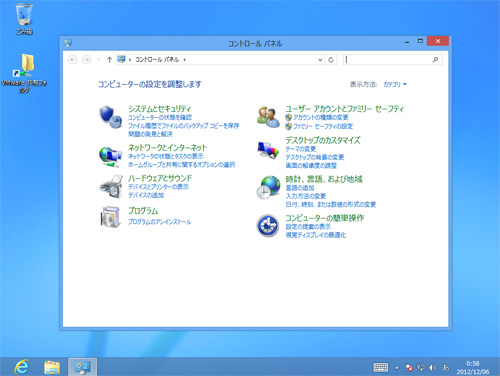Click the Forward navigation arrow
Image resolution: width=500 pixels, height=376 pixels.
point(86,60)
